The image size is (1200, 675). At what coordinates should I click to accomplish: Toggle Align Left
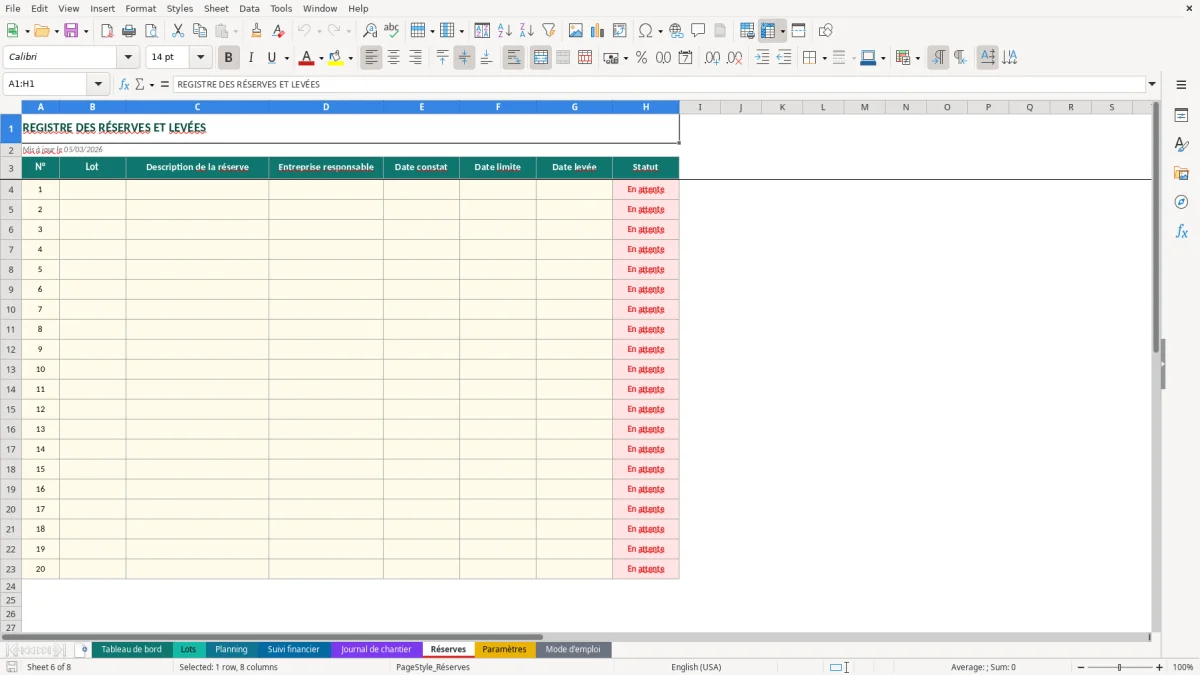371,58
